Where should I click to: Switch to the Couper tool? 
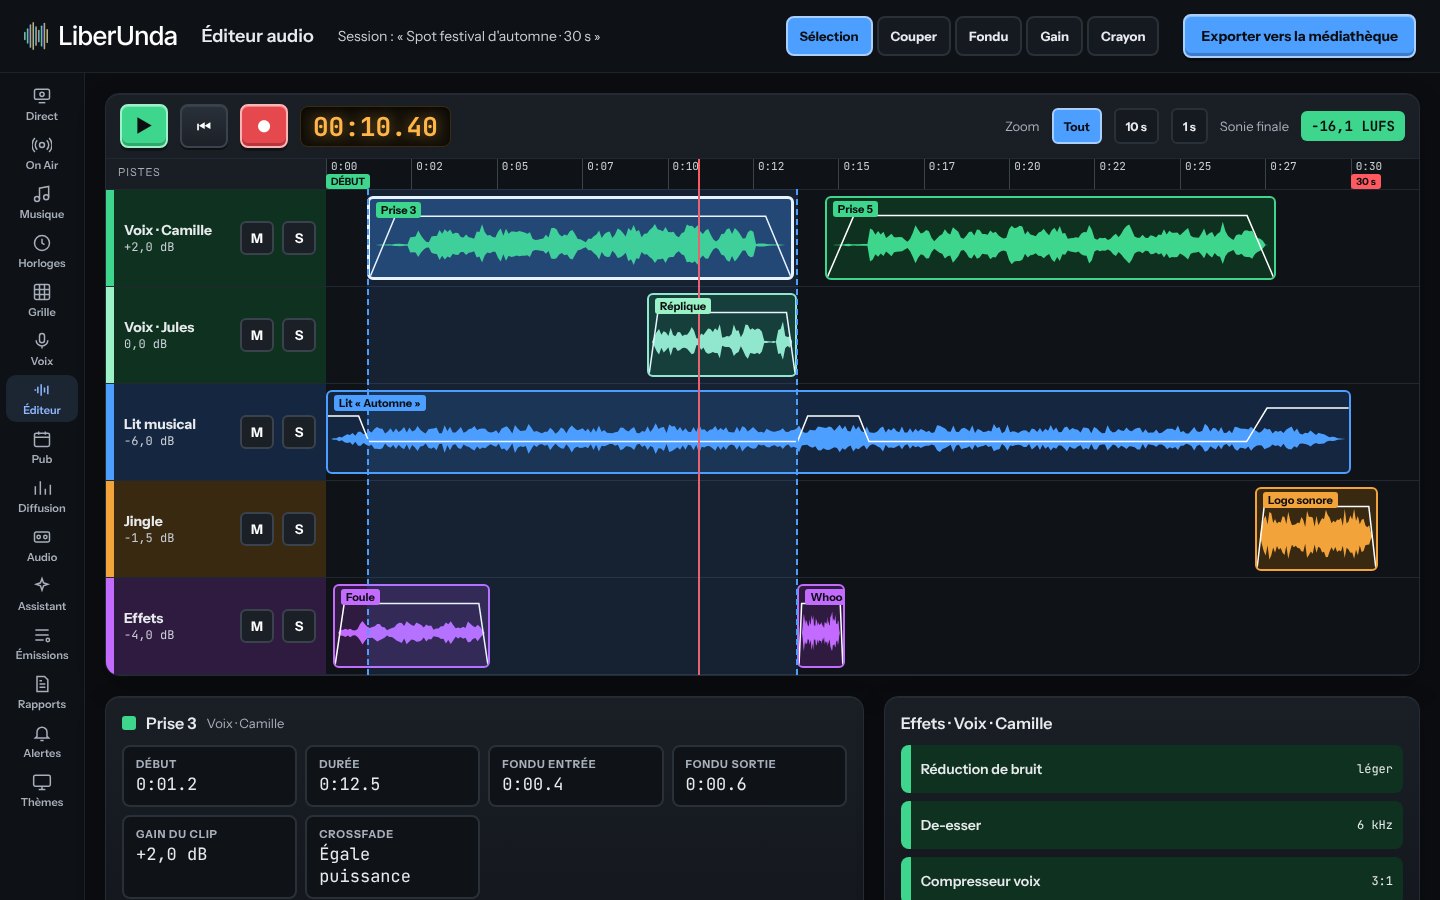[914, 36]
